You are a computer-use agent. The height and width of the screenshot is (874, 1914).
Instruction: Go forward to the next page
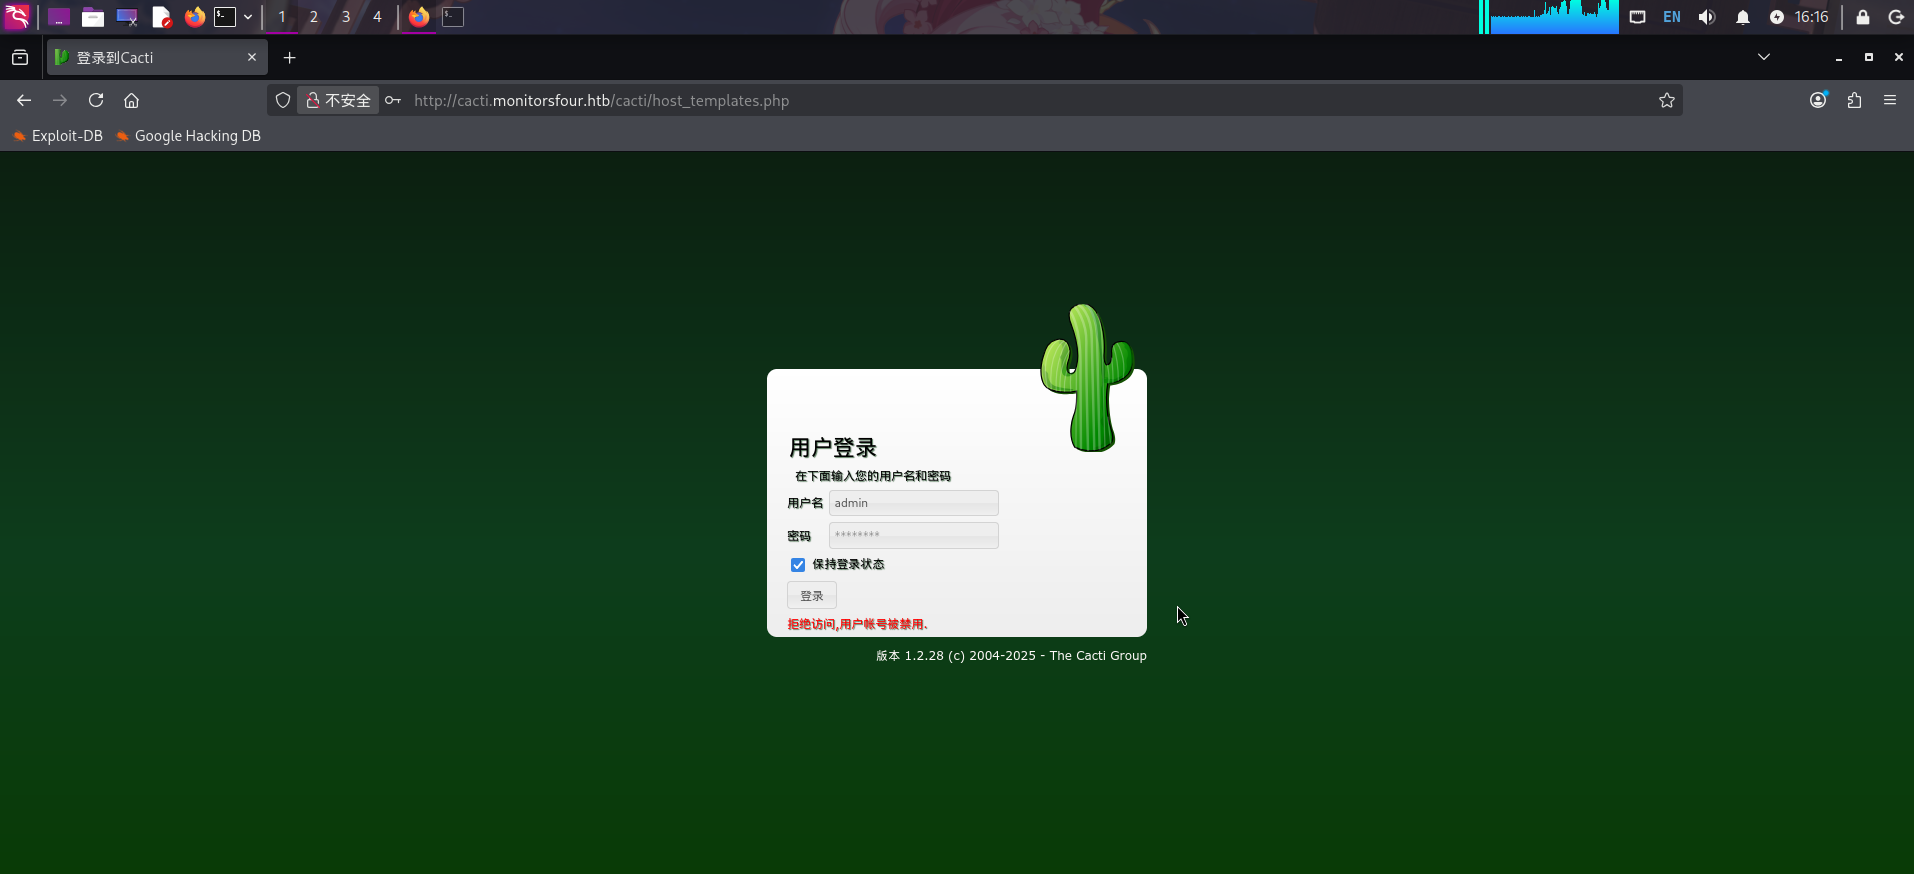pos(60,100)
